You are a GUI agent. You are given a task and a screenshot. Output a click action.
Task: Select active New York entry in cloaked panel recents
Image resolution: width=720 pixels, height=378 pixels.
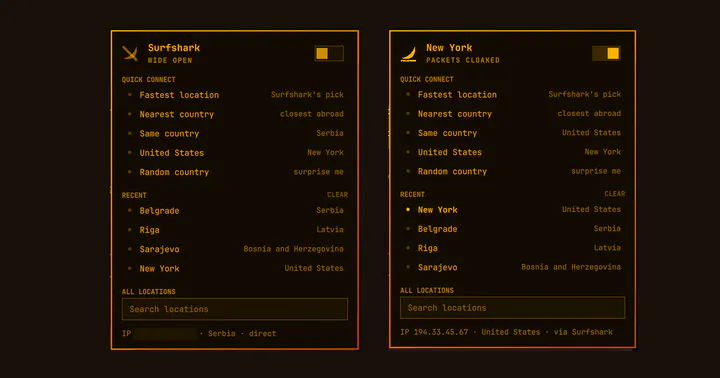[x=512, y=210]
